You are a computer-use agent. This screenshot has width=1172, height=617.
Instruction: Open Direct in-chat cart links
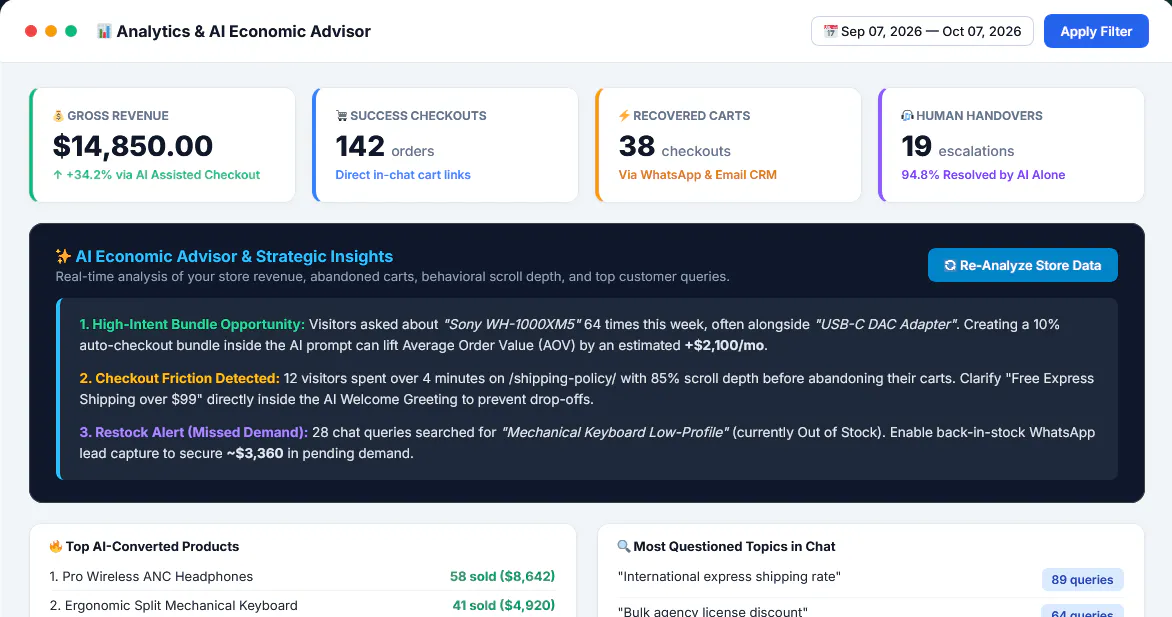point(403,175)
